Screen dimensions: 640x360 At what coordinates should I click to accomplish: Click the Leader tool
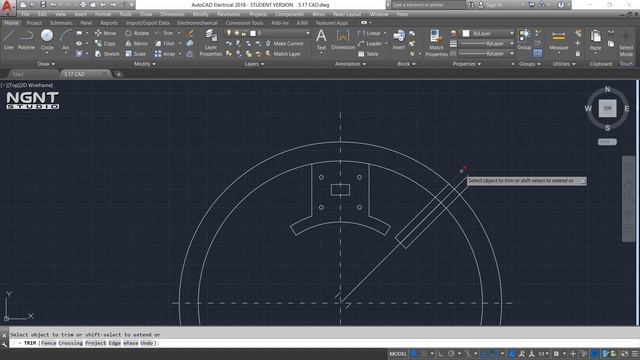tap(370, 43)
